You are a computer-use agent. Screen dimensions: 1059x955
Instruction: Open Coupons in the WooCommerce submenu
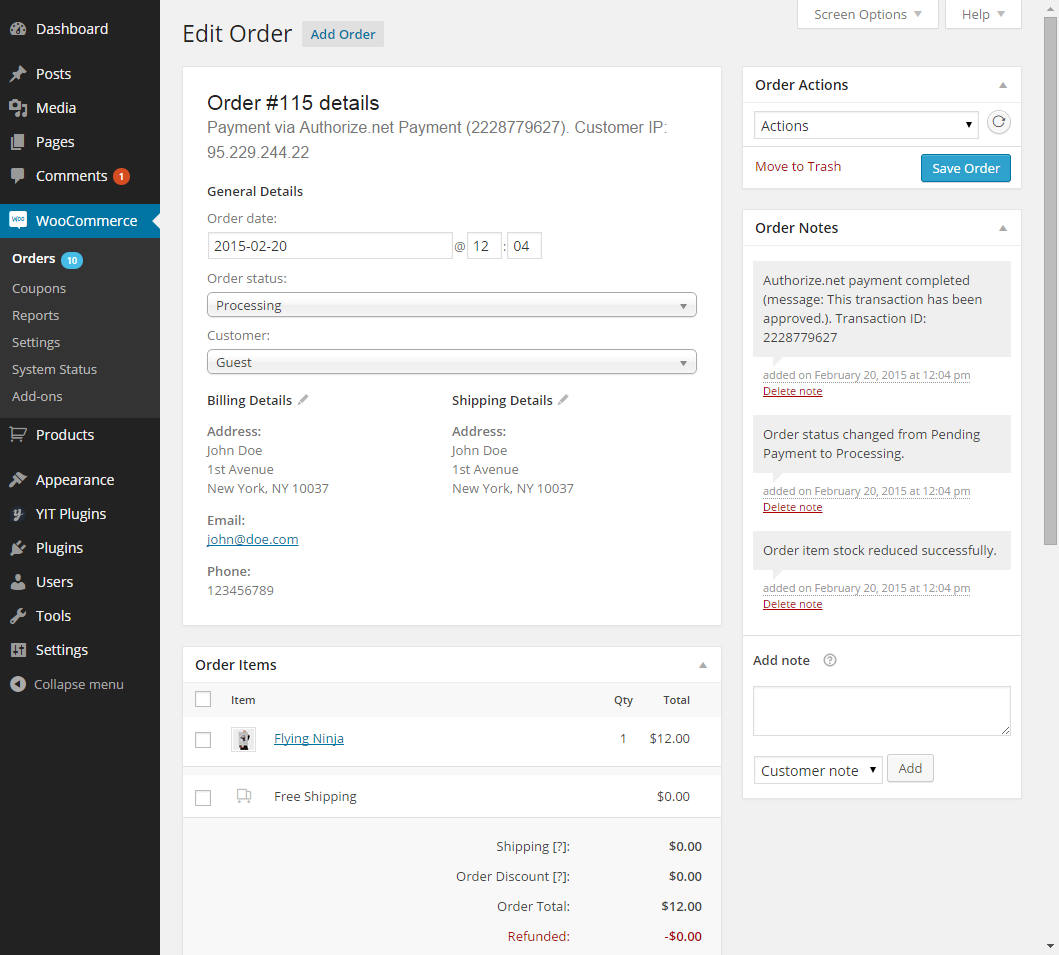click(x=39, y=288)
